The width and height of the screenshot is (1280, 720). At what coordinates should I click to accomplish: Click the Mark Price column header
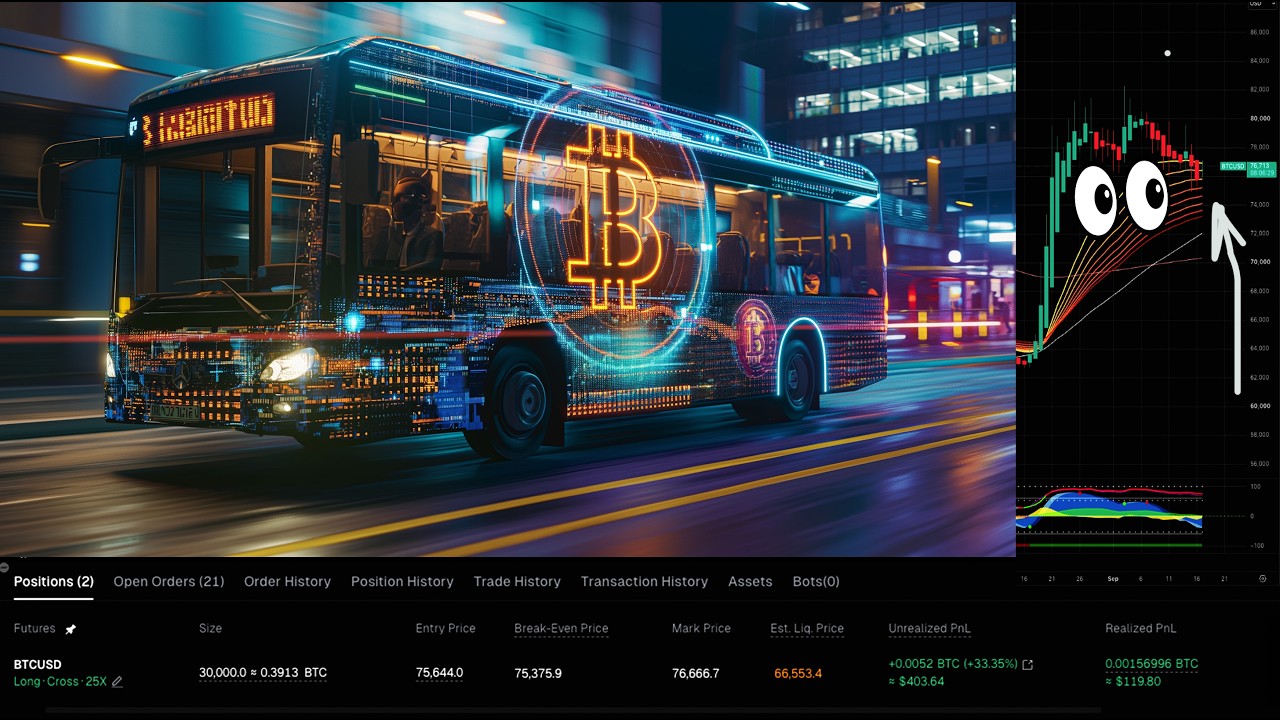click(x=701, y=628)
